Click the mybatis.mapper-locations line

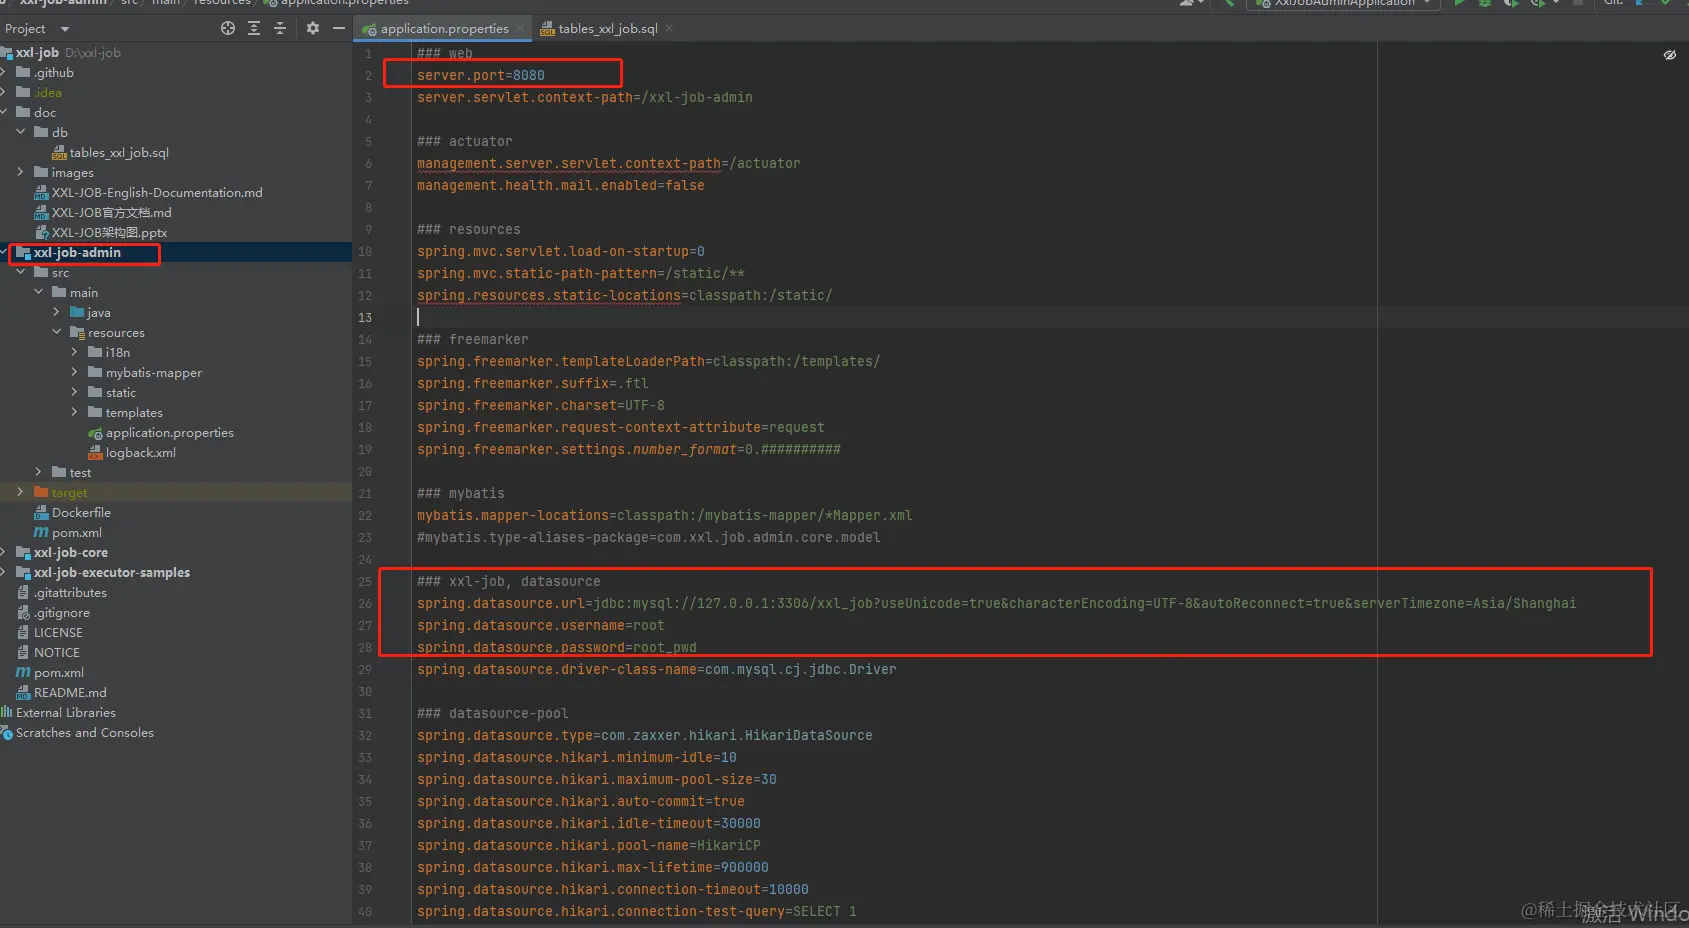tap(665, 515)
